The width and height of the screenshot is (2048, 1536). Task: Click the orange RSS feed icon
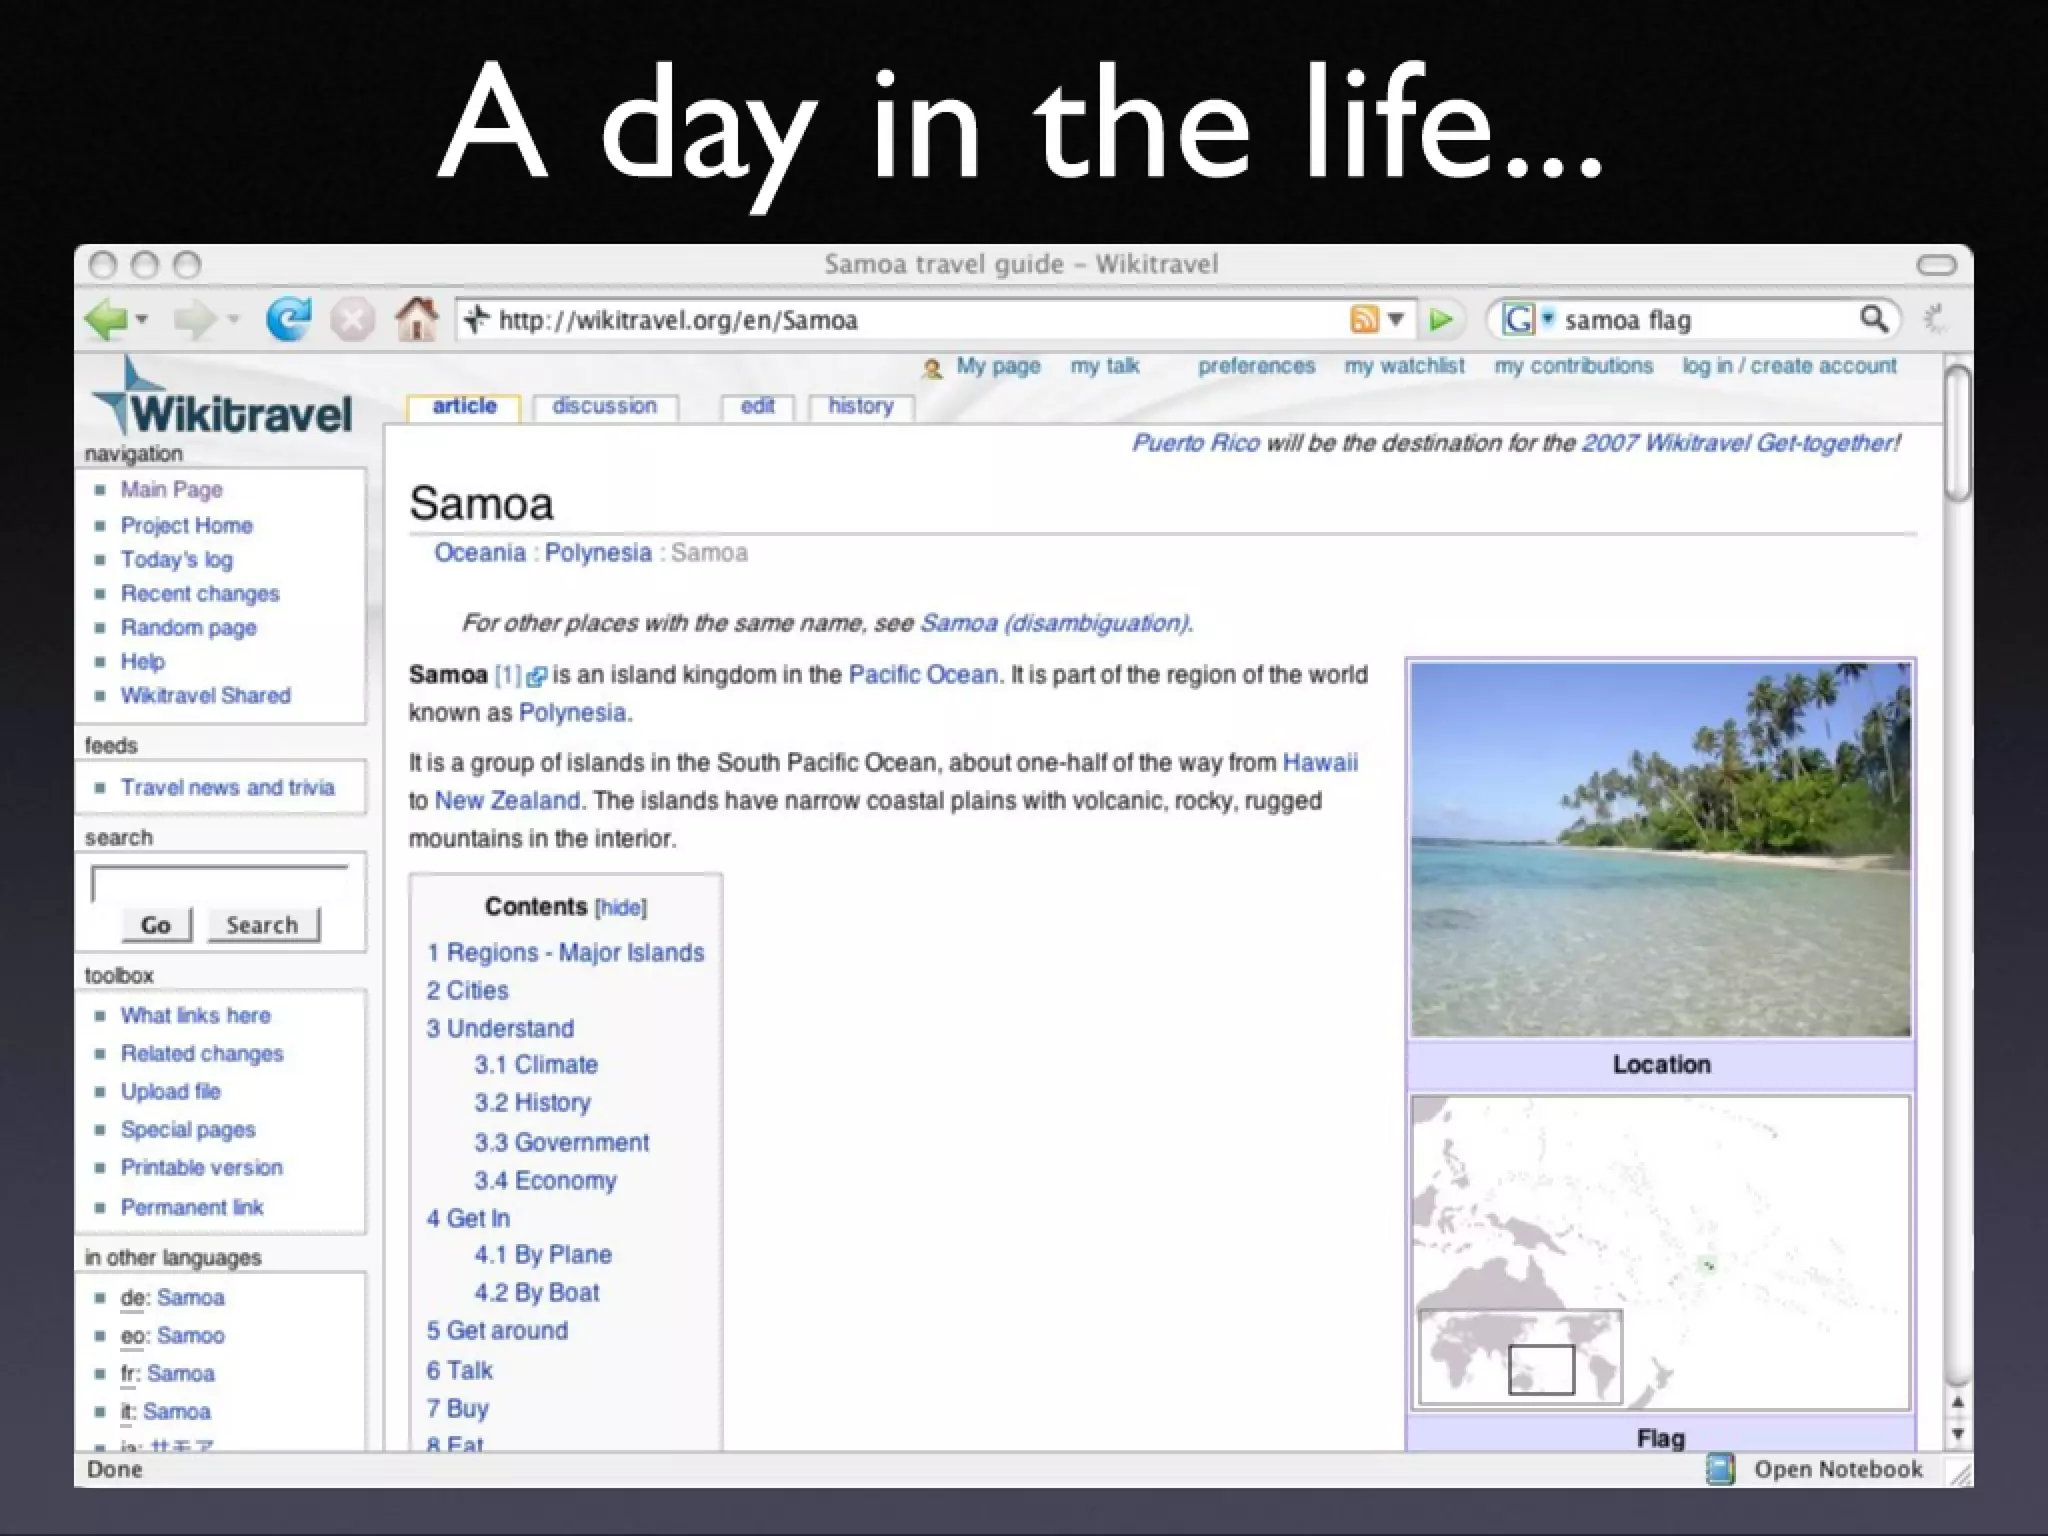(x=1364, y=320)
